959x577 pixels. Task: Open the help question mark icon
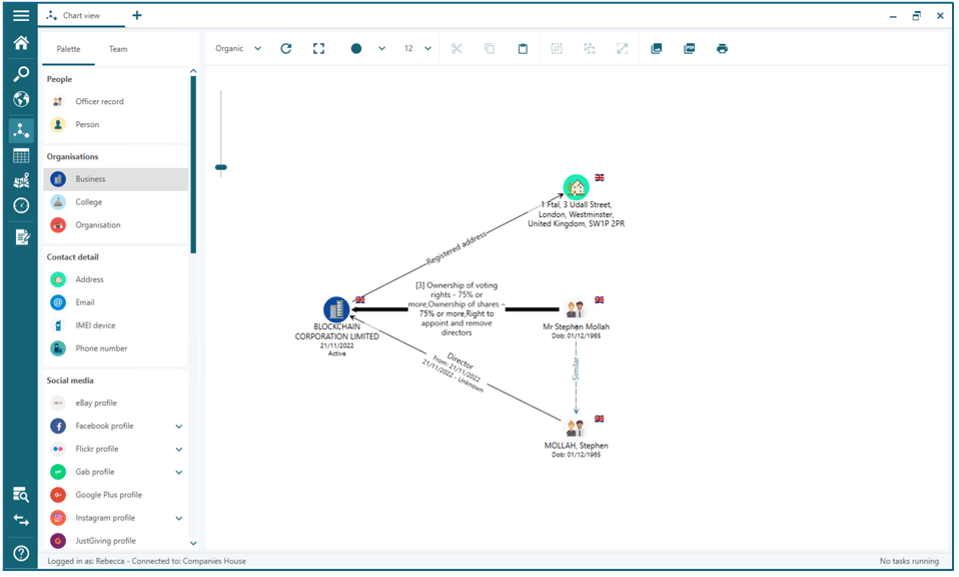pos(21,553)
